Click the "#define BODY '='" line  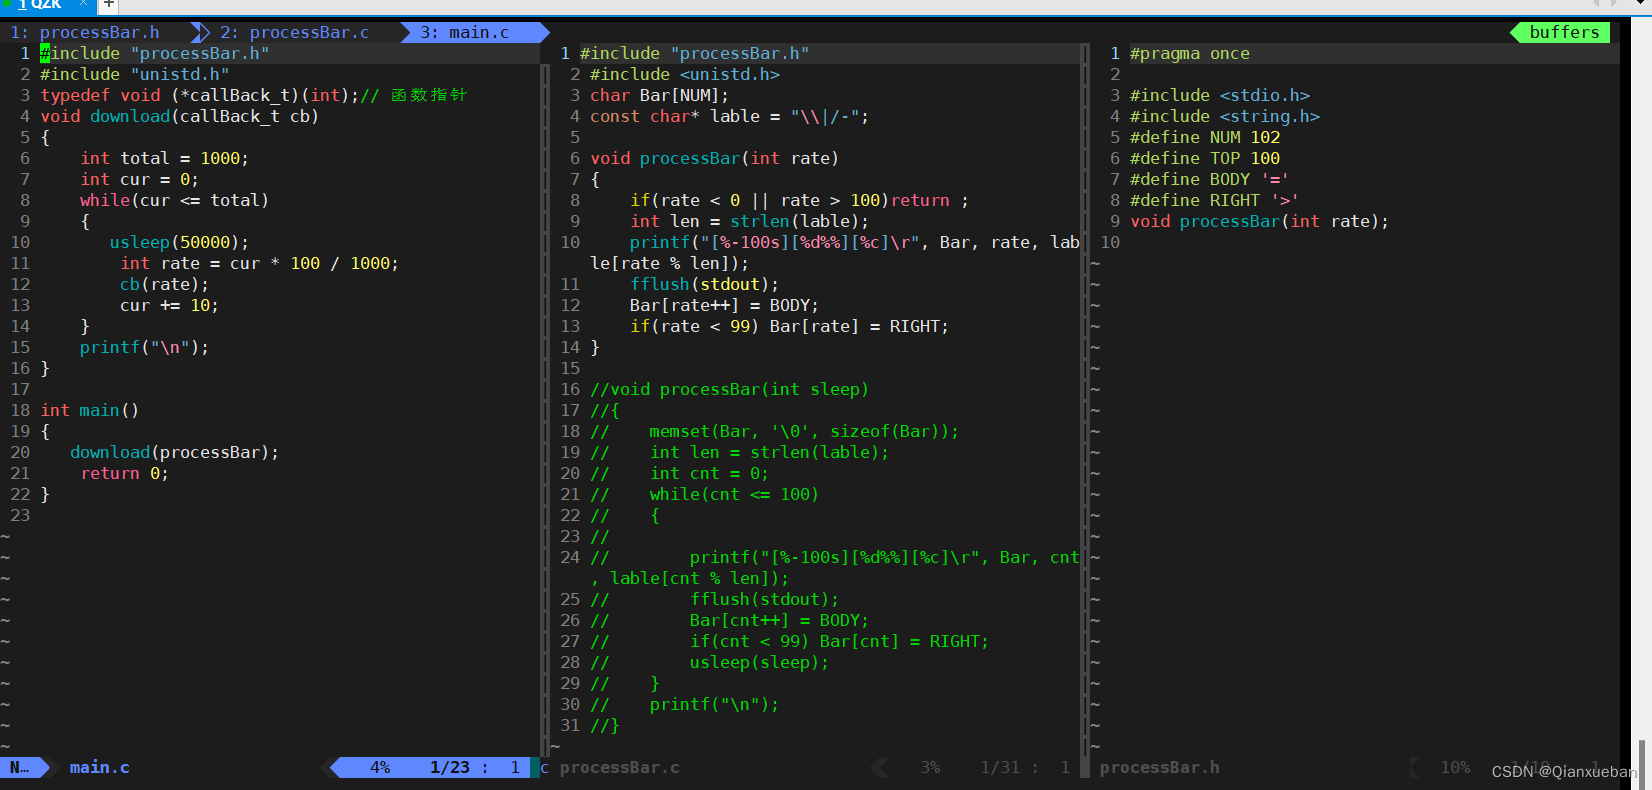click(x=1210, y=179)
